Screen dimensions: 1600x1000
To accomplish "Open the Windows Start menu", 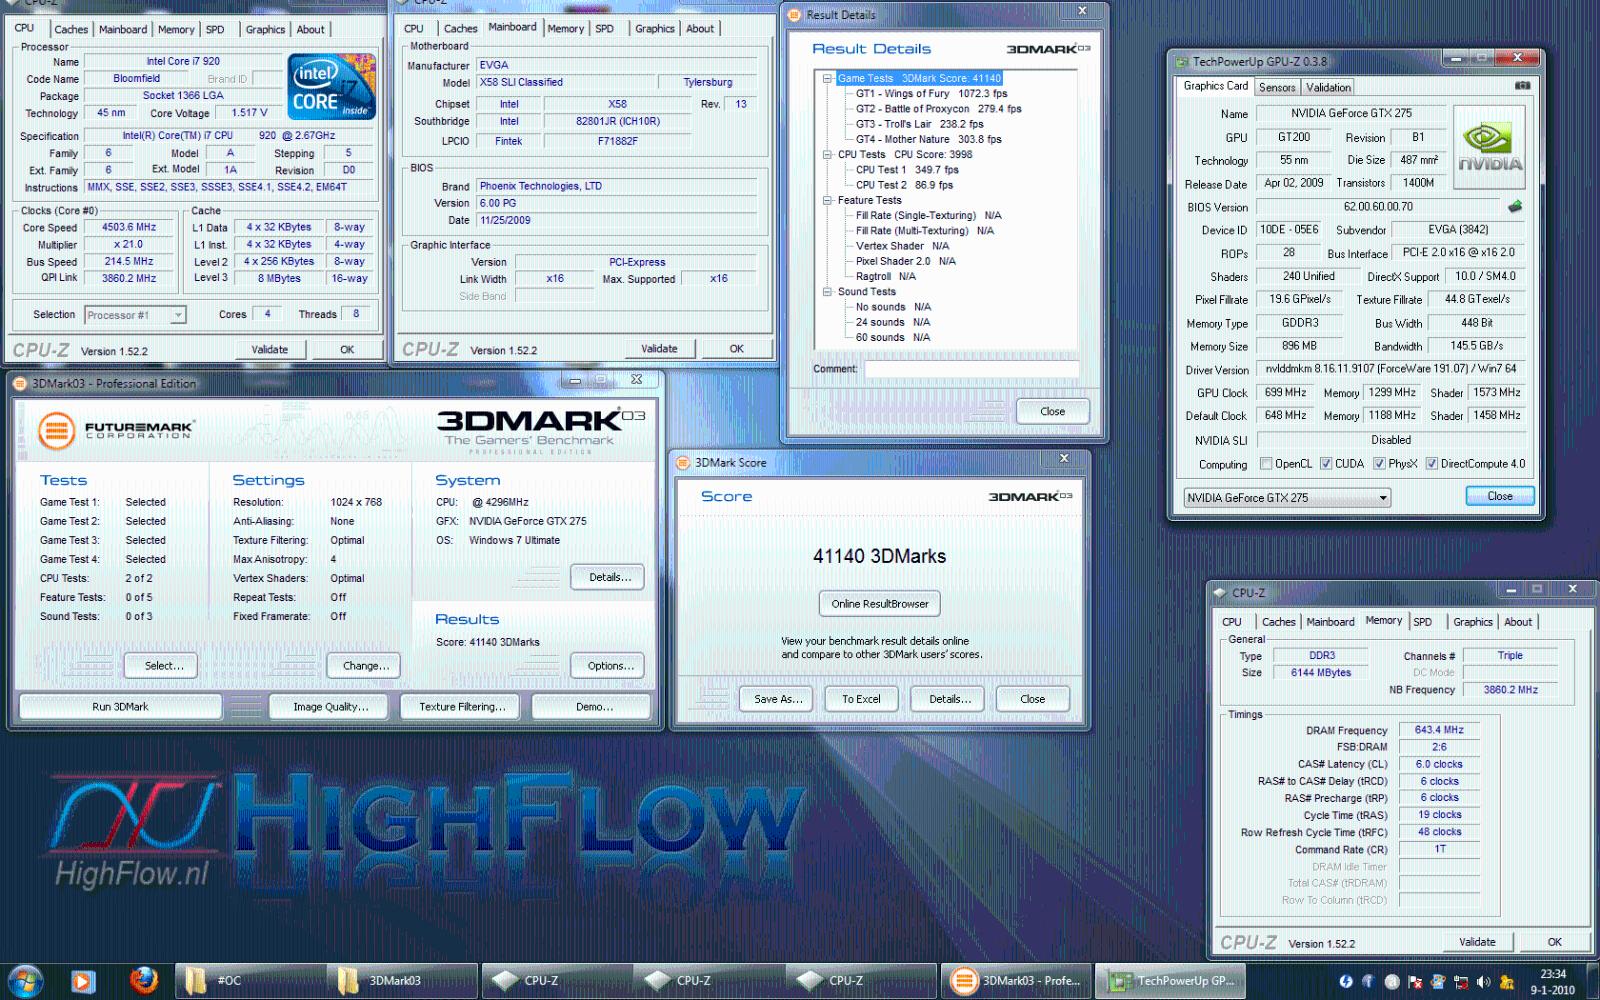I will pos(24,981).
